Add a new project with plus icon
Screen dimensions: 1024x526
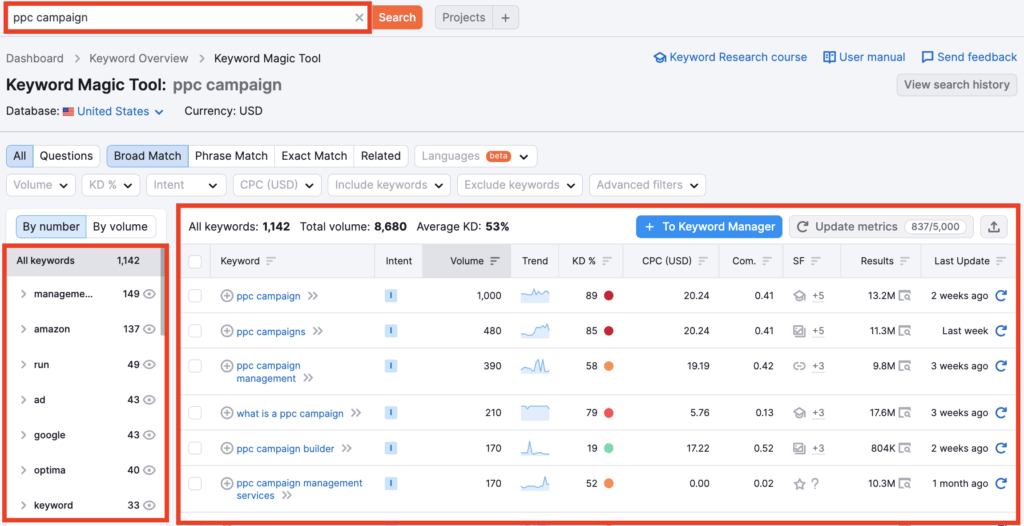click(505, 18)
